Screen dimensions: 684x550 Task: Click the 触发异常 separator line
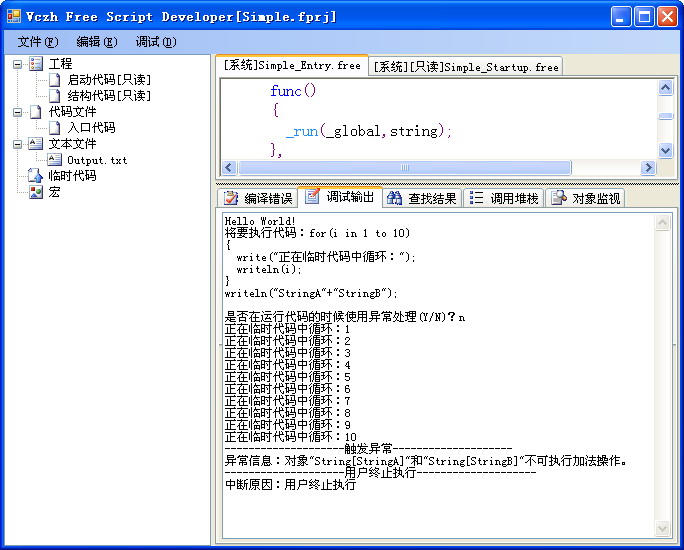pyautogui.click(x=368, y=448)
